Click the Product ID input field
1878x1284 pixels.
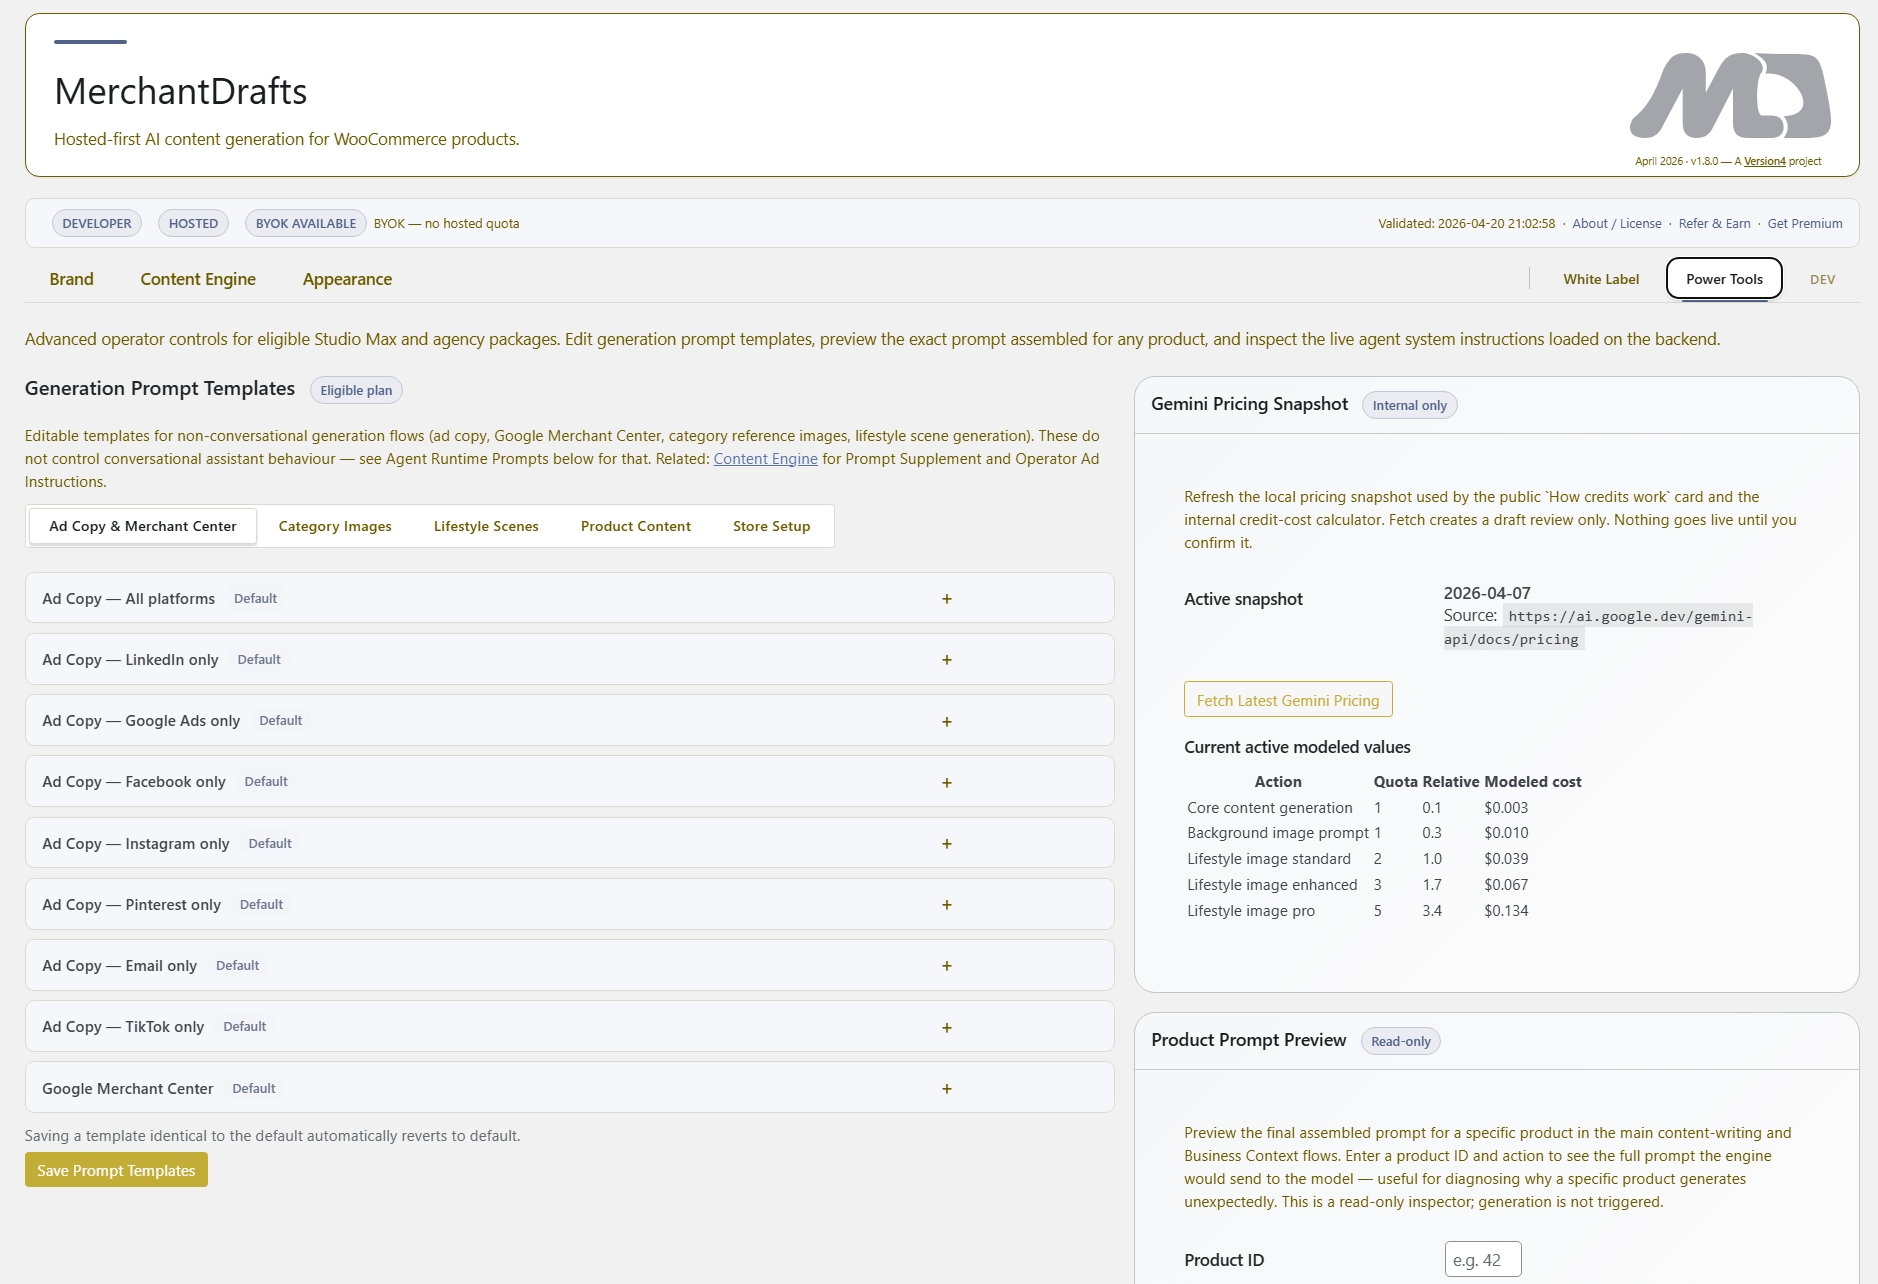pos(1483,1259)
